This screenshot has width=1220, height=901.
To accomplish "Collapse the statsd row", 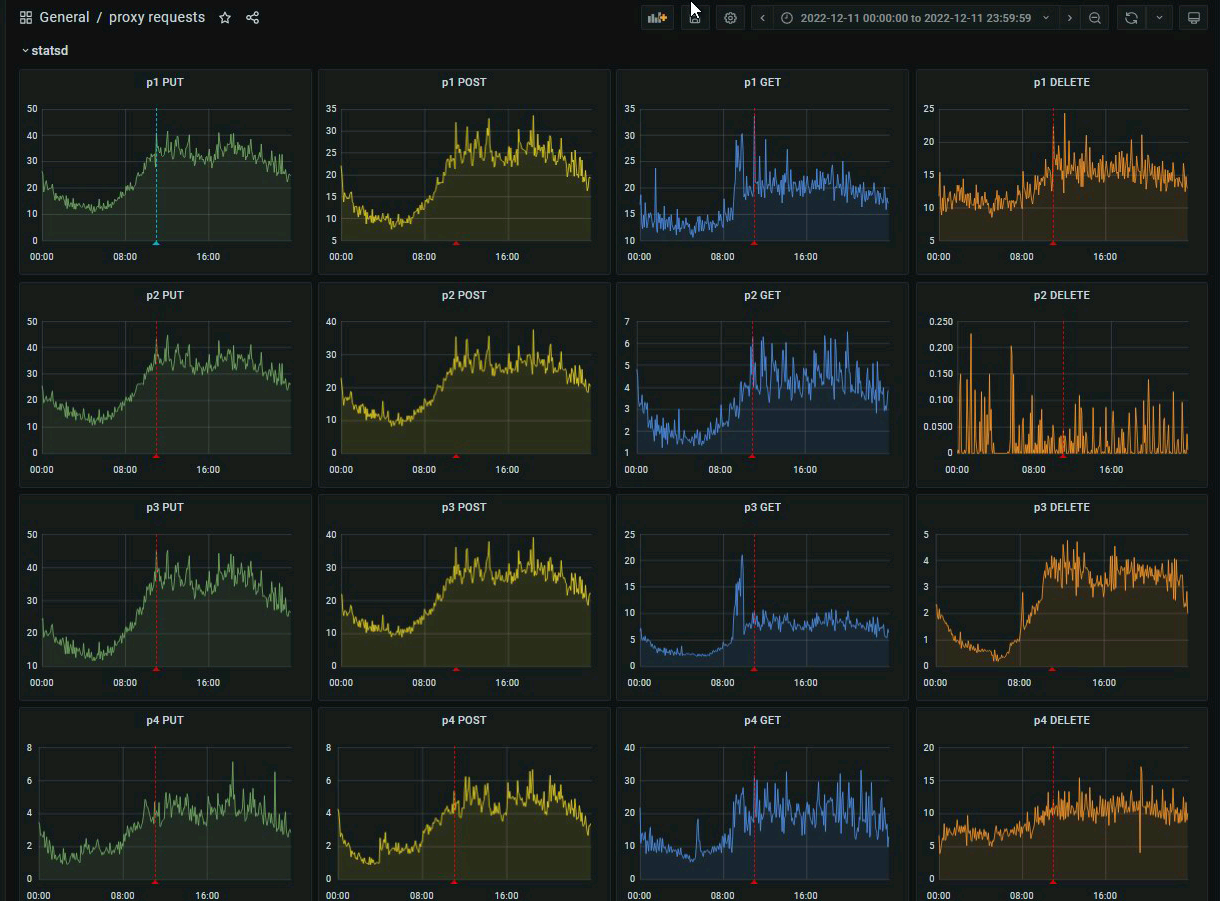I will coord(45,50).
